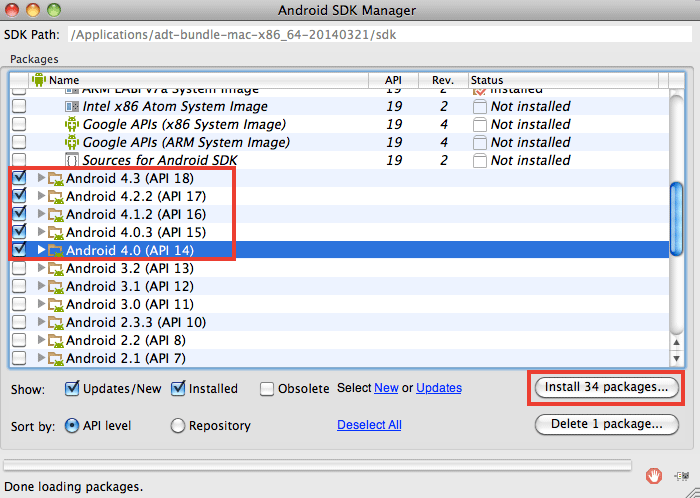This screenshot has width=700, height=498.
Task: Click the Android 2.2 folder icon
Action: (x=56, y=341)
